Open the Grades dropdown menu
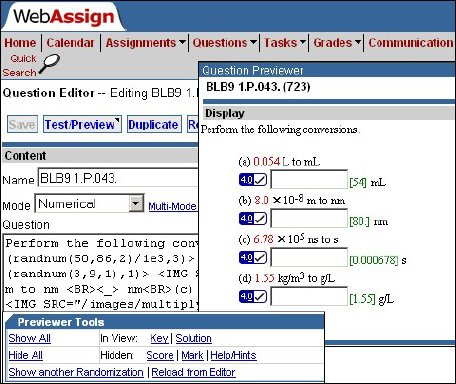456x384 pixels. 337,43
